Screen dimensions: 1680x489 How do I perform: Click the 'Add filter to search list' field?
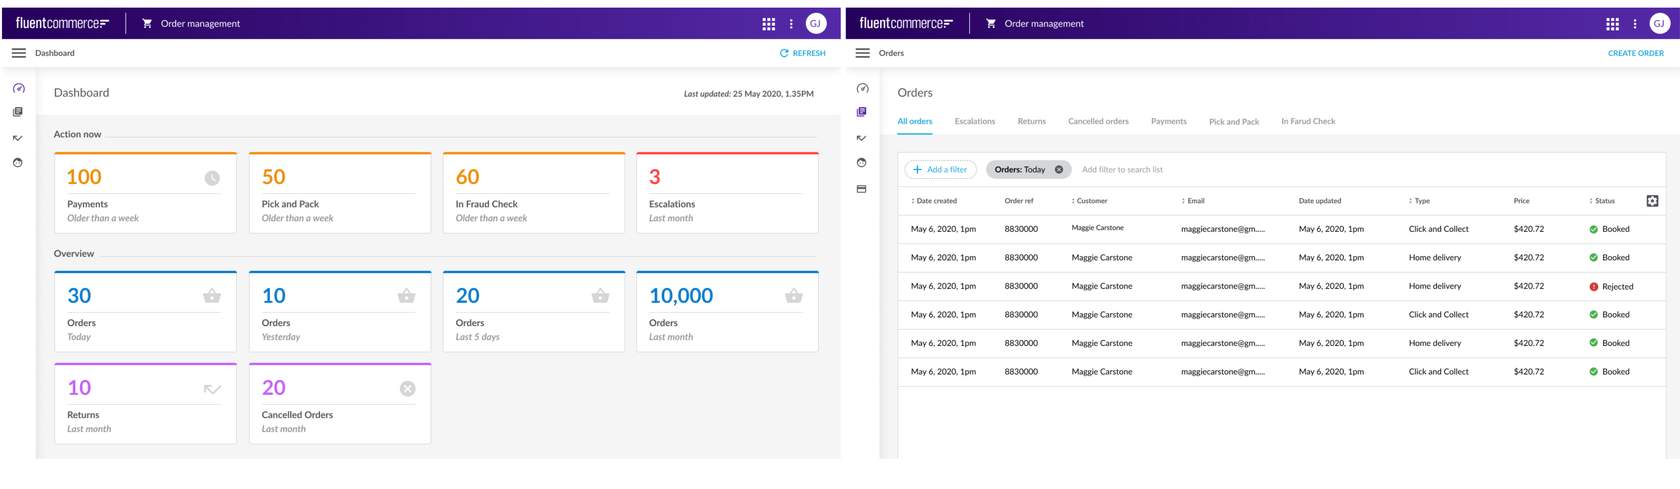pyautogui.click(x=1122, y=170)
